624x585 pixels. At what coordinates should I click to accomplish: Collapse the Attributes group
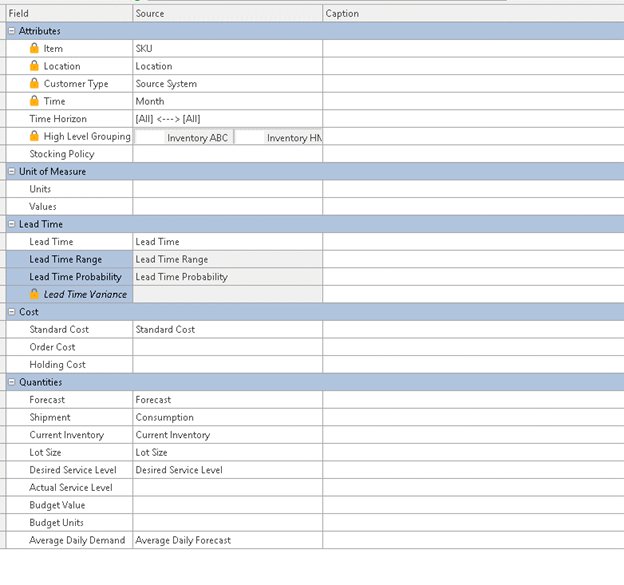(12, 31)
